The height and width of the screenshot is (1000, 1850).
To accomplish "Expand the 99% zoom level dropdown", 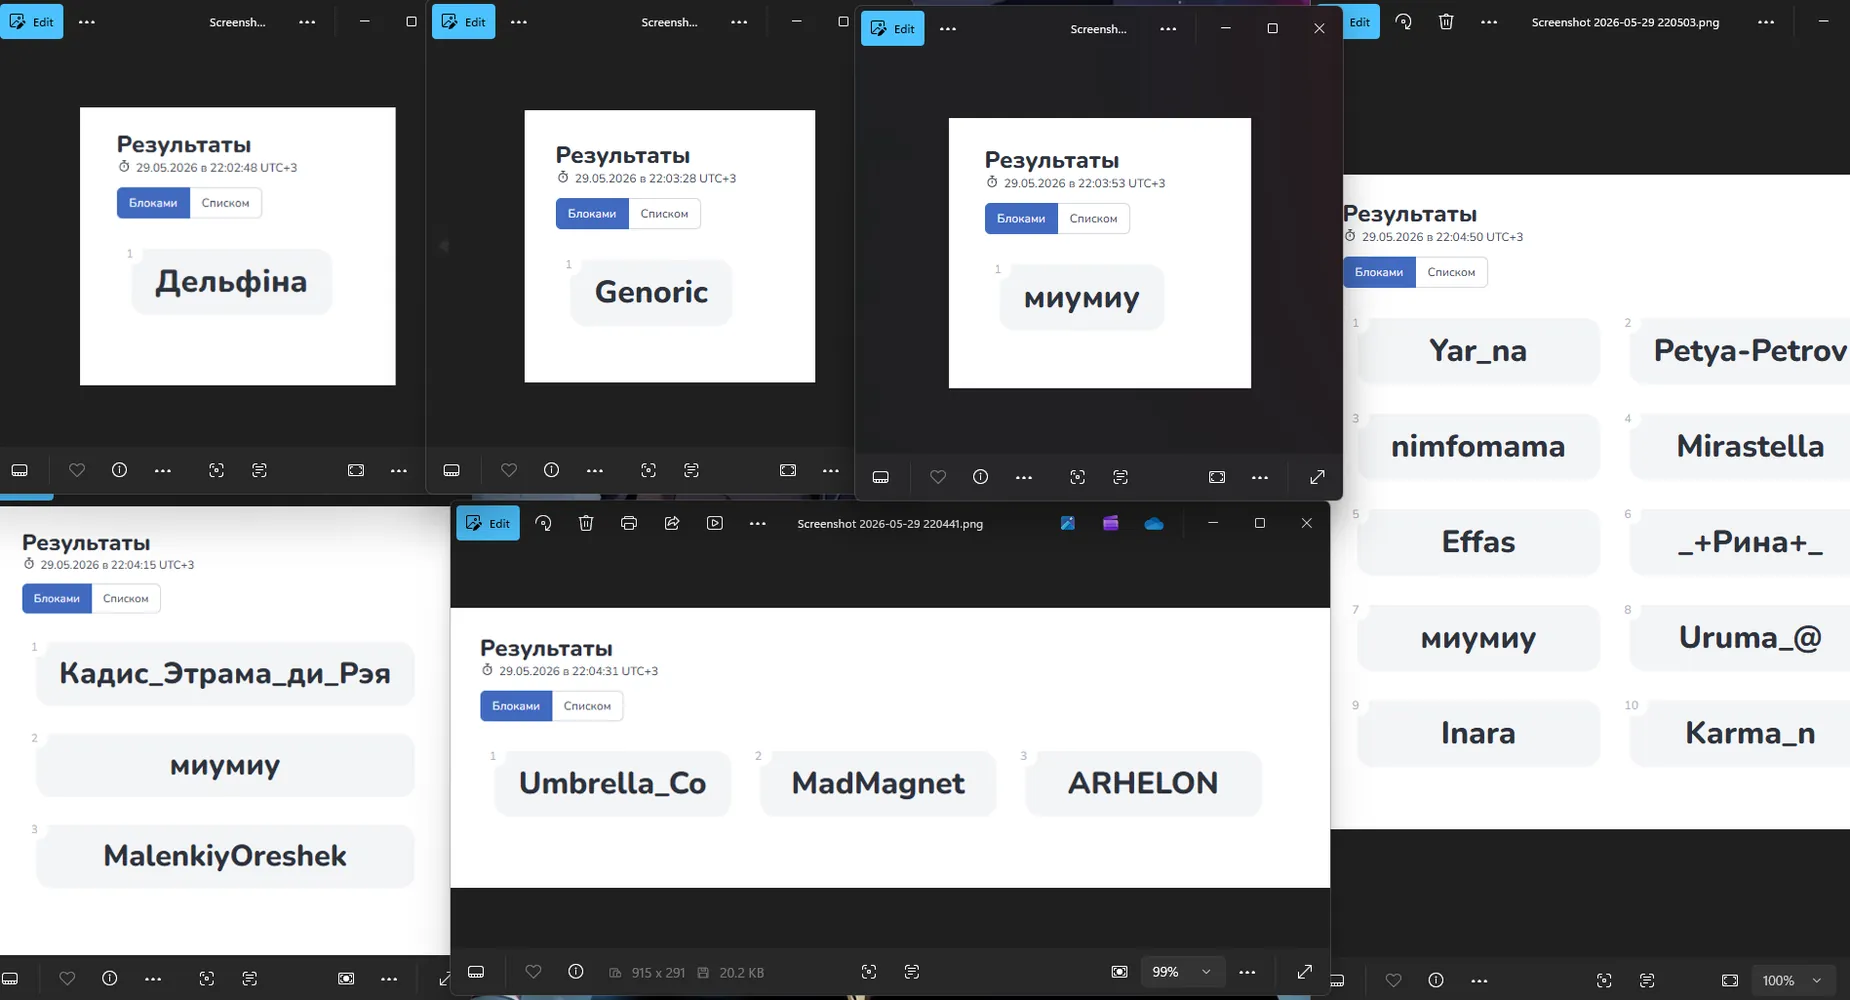I will coord(1206,972).
